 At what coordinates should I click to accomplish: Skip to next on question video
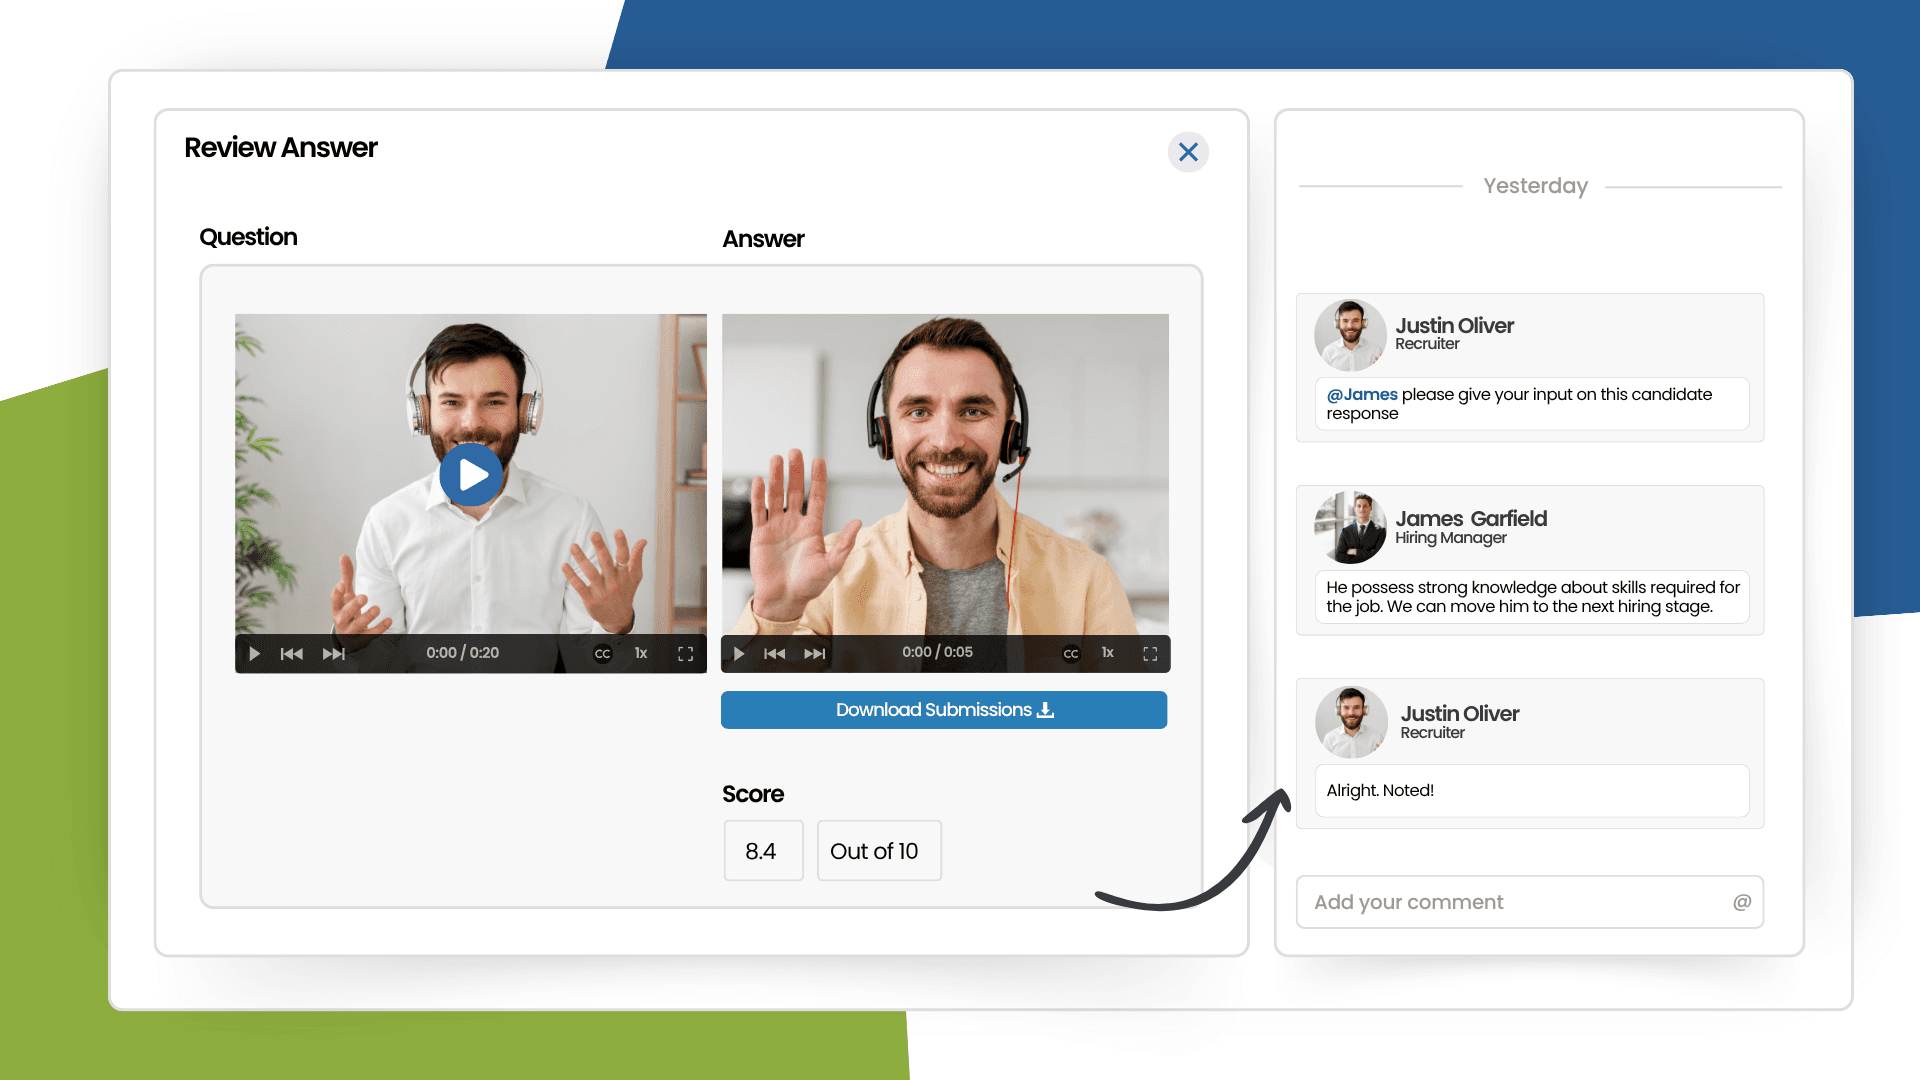coord(334,654)
